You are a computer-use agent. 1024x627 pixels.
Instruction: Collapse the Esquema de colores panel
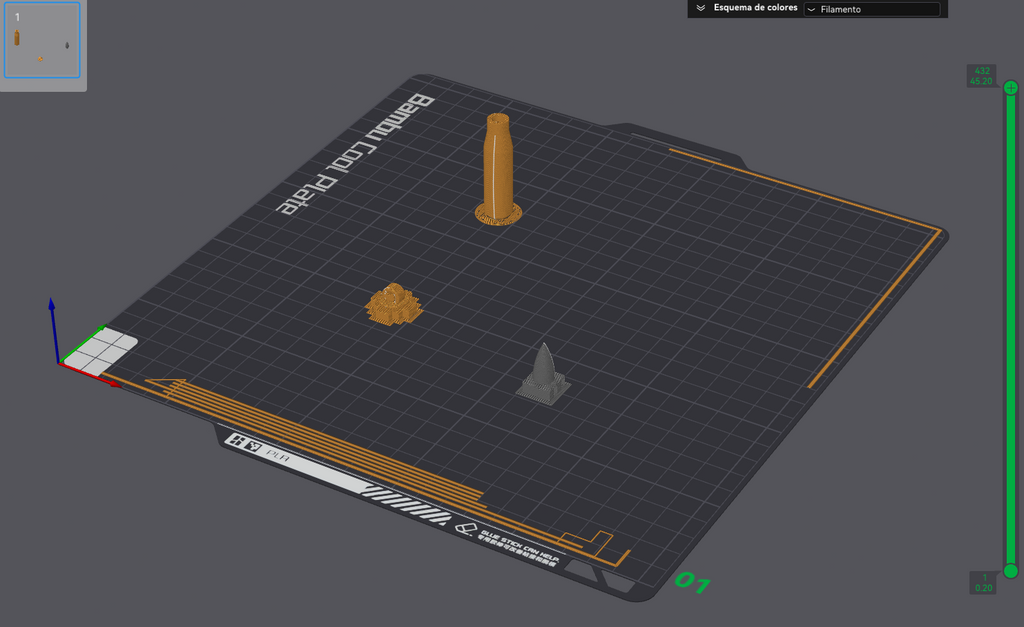tap(701, 8)
